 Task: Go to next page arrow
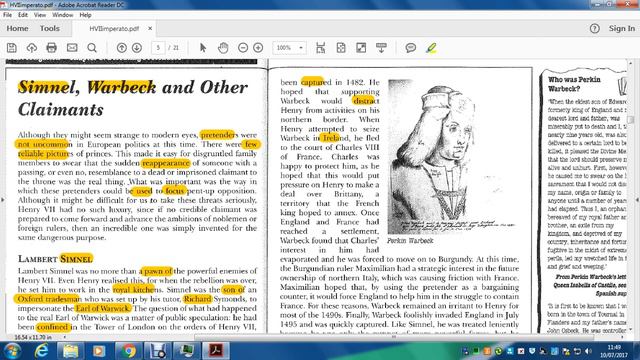[137, 48]
